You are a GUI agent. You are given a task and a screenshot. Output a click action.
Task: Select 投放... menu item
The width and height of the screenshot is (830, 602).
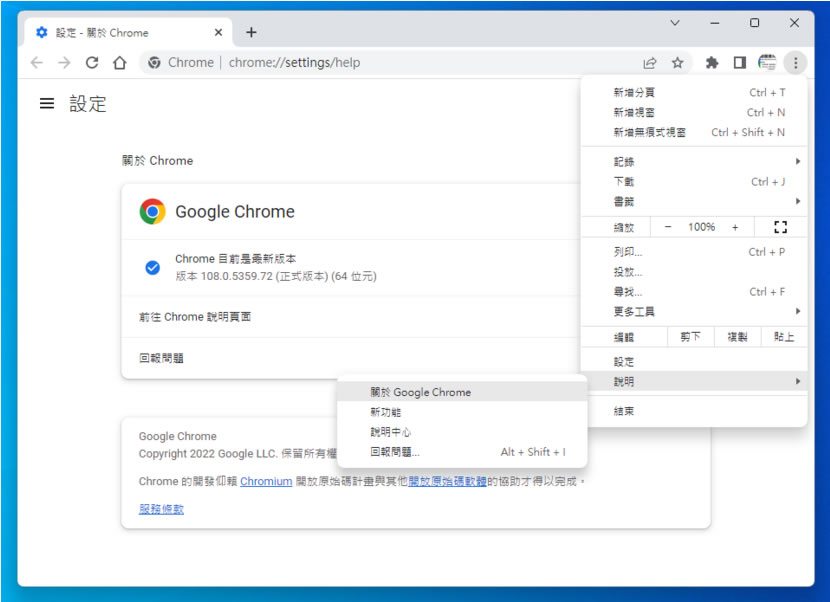coord(694,272)
